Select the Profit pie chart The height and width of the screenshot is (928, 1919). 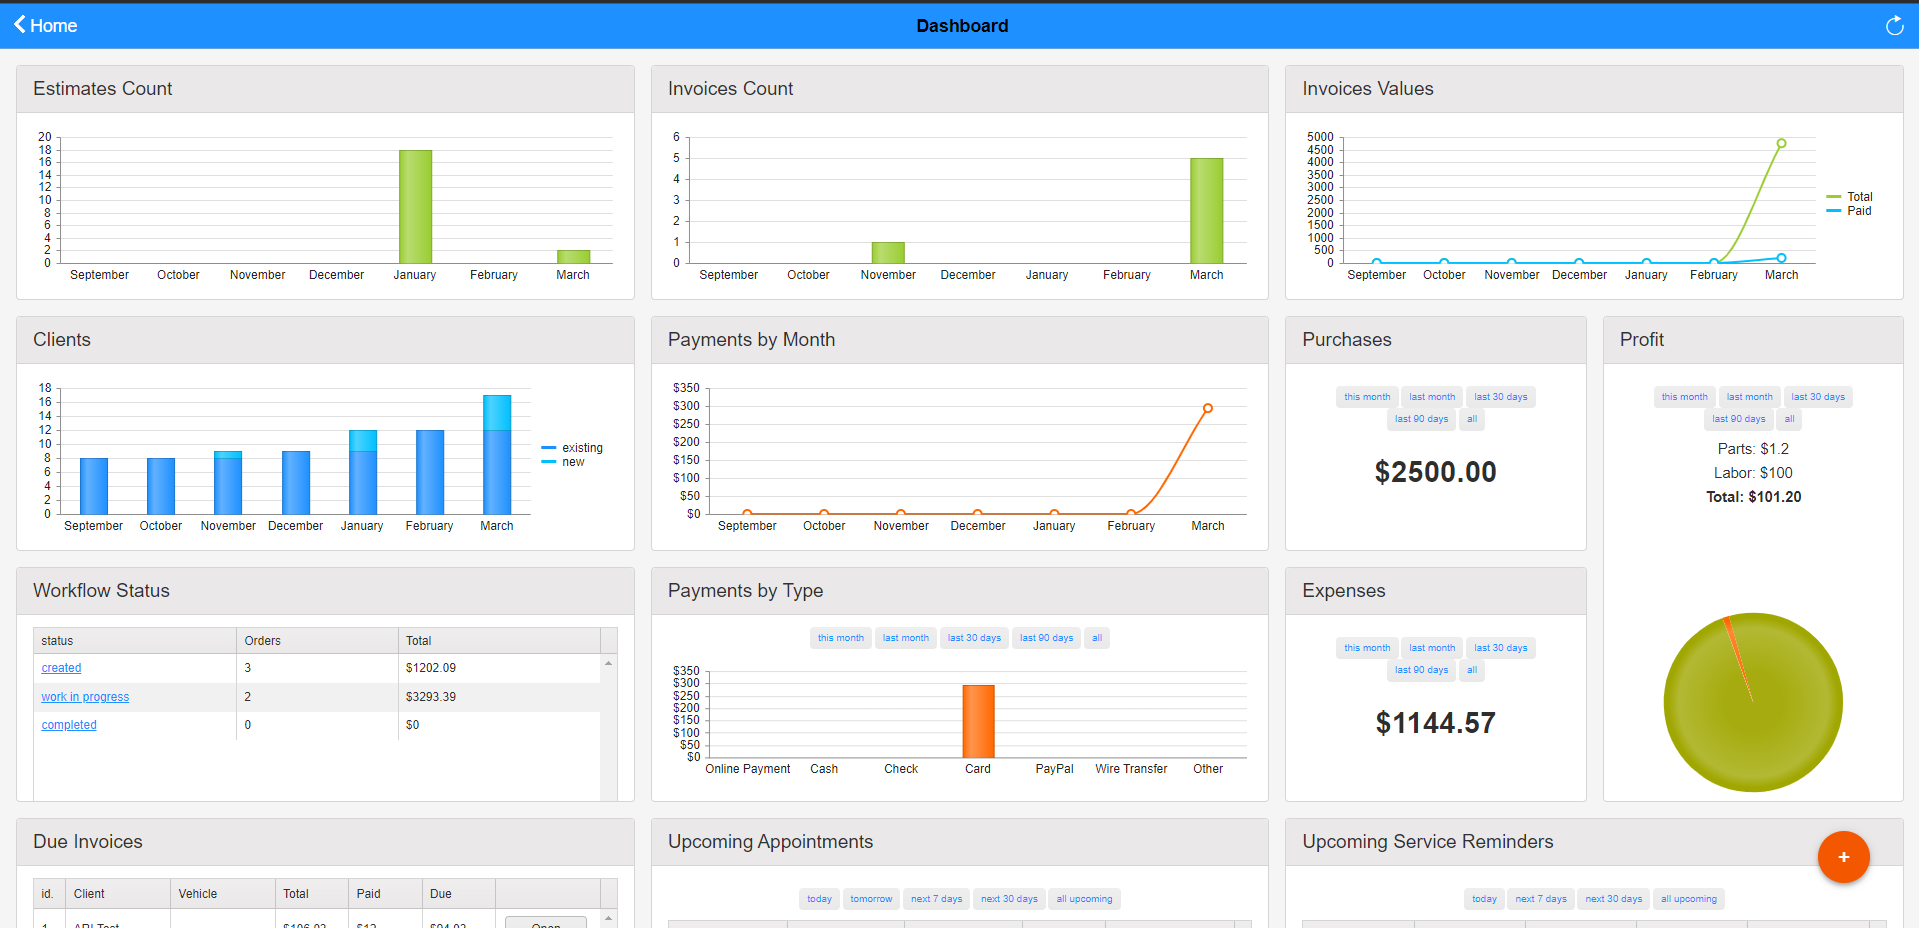point(1752,702)
